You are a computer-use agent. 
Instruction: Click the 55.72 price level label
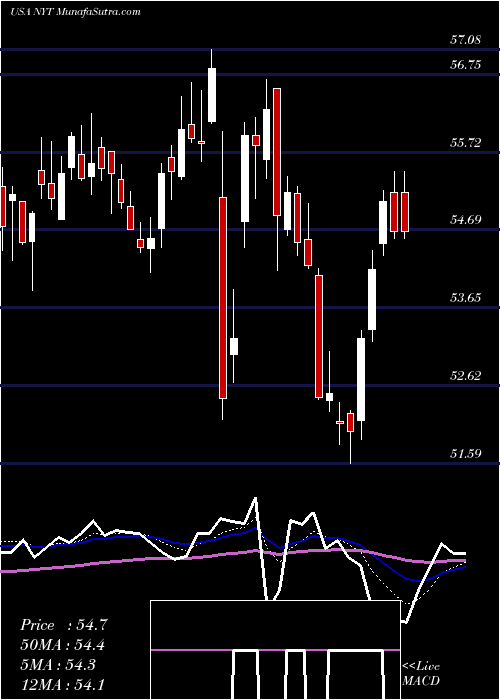click(x=465, y=143)
